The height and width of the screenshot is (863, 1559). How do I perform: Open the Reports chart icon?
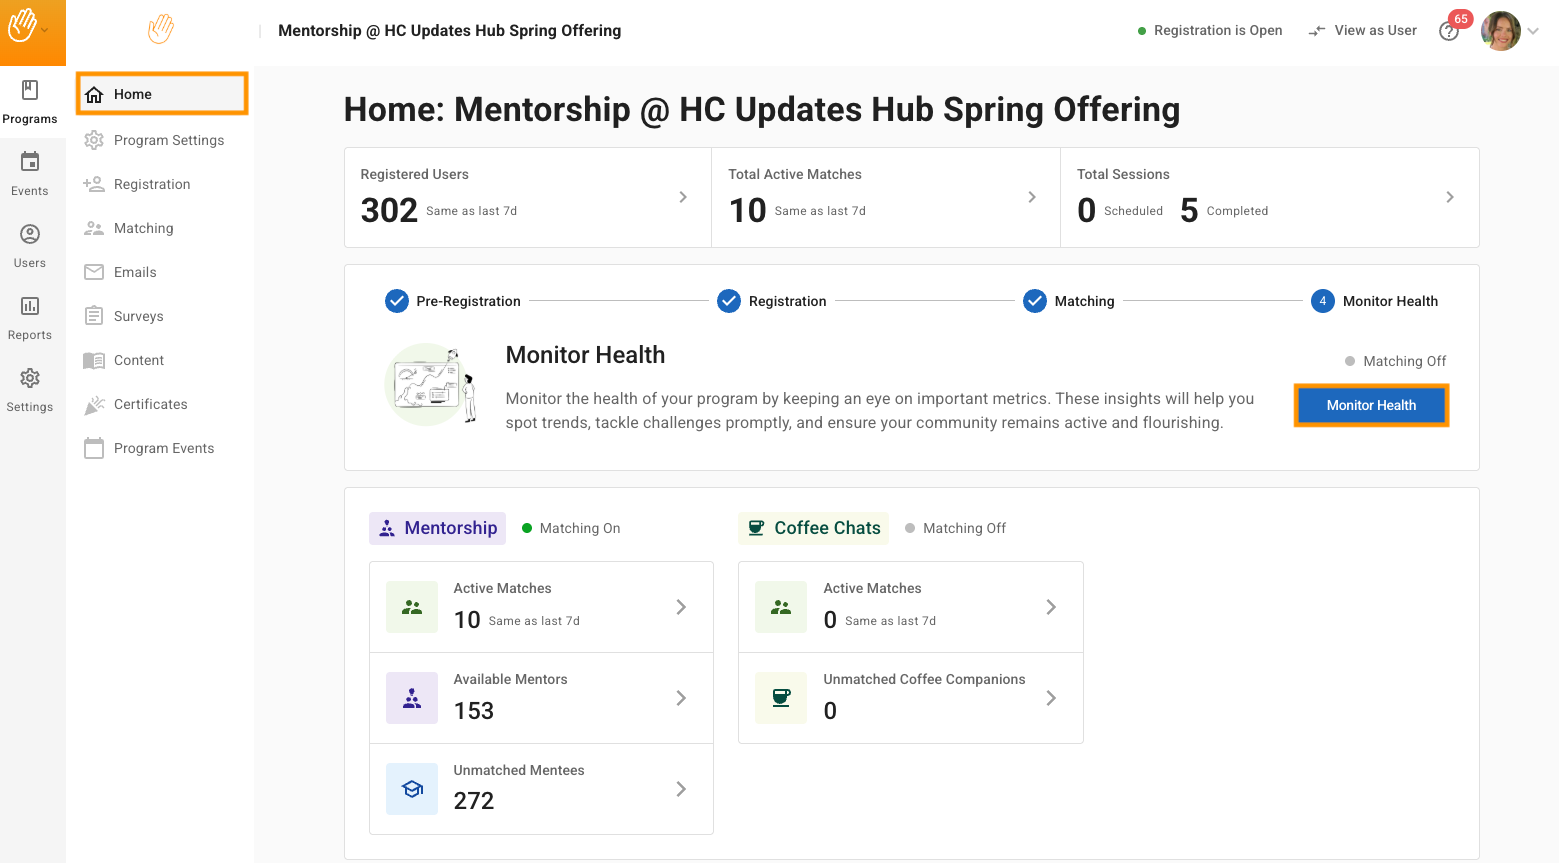click(30, 306)
